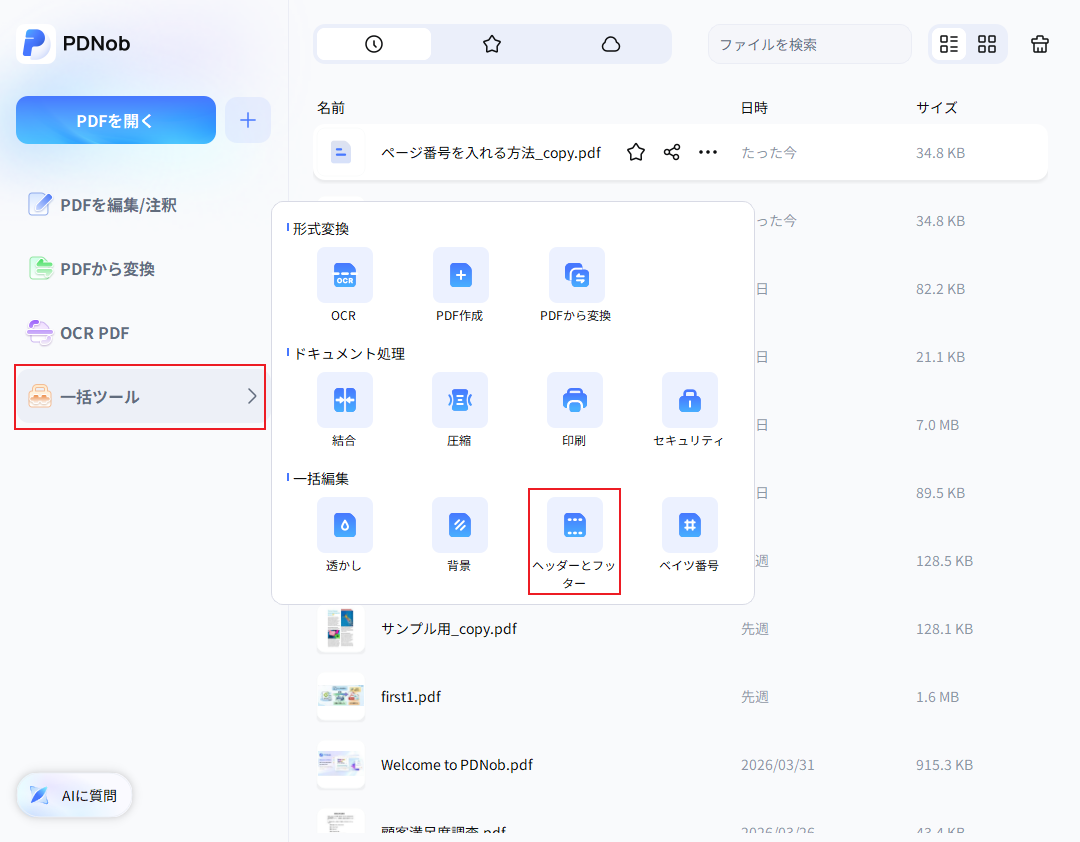This screenshot has width=1080, height=842.
Task: Click the trash icon at top right
Action: coord(1039,44)
